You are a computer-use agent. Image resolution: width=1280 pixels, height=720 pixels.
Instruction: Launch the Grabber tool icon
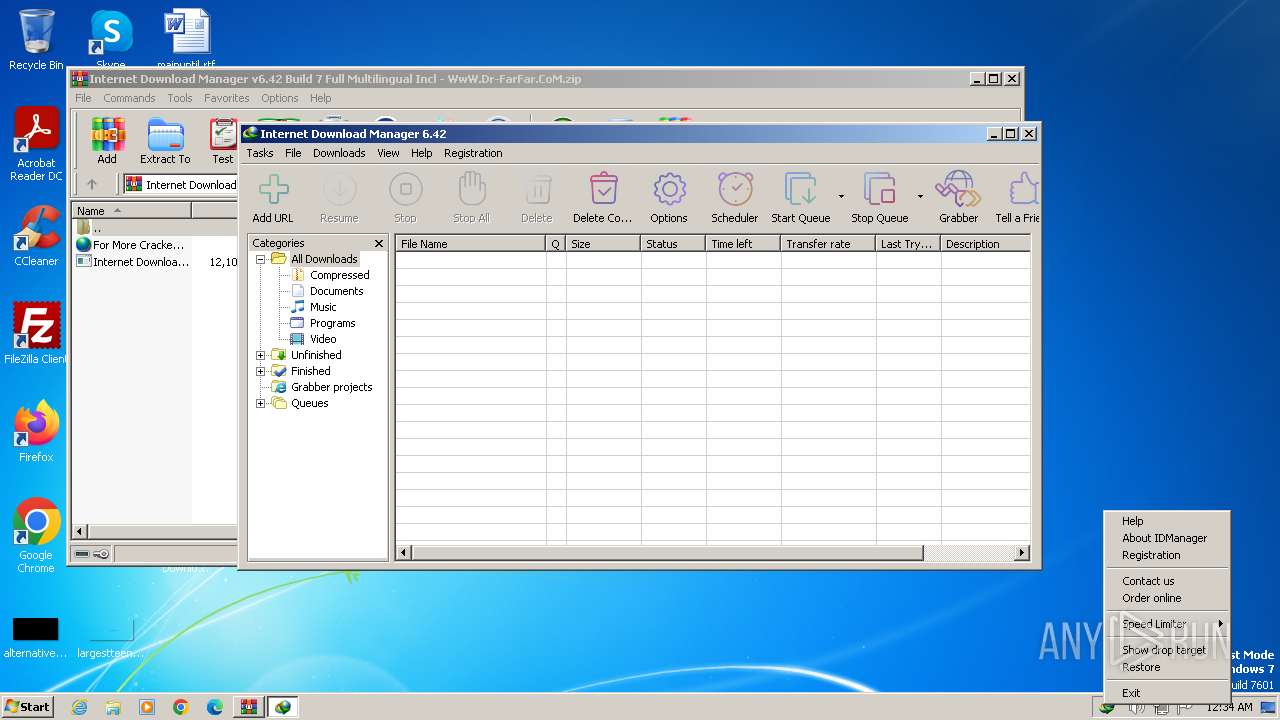[x=958, y=189]
